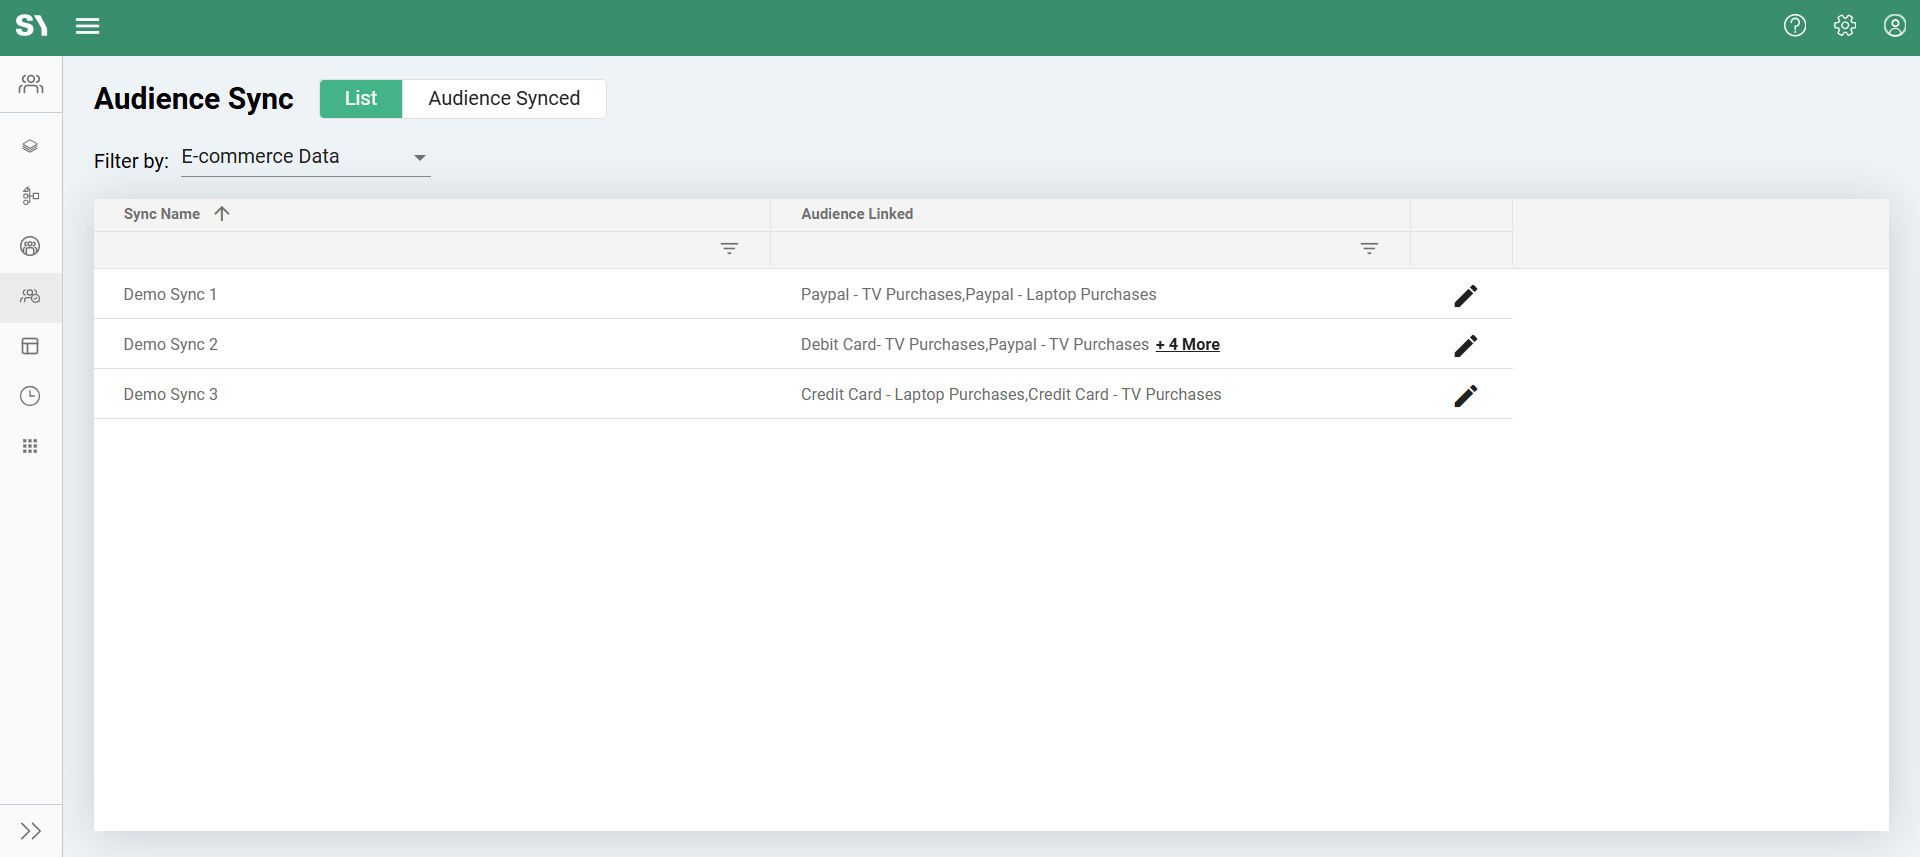Click the apps grid sidebar icon
Screen dimensions: 1920x857
click(x=30, y=446)
